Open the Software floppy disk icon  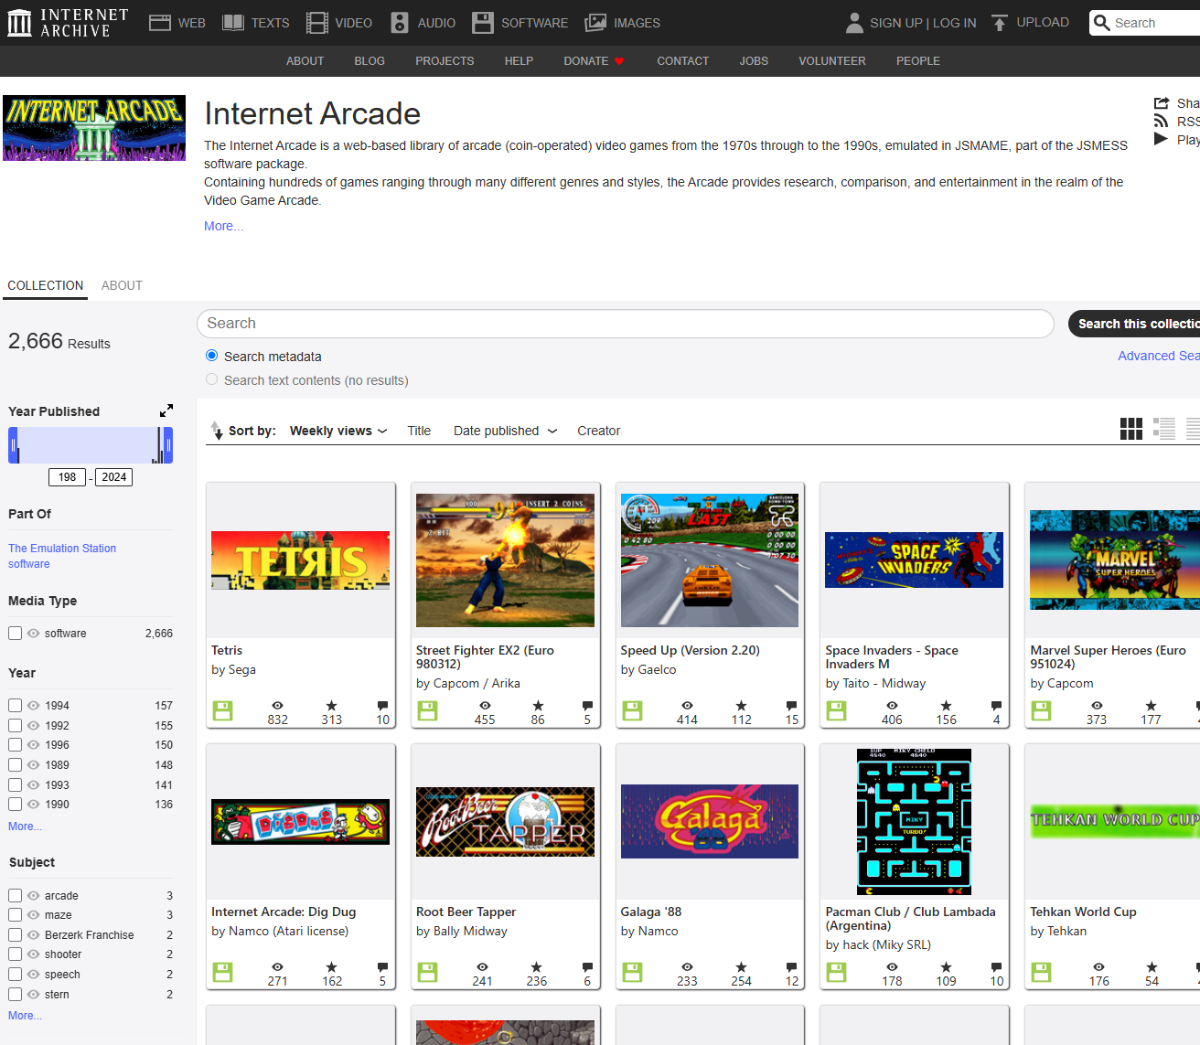(483, 23)
